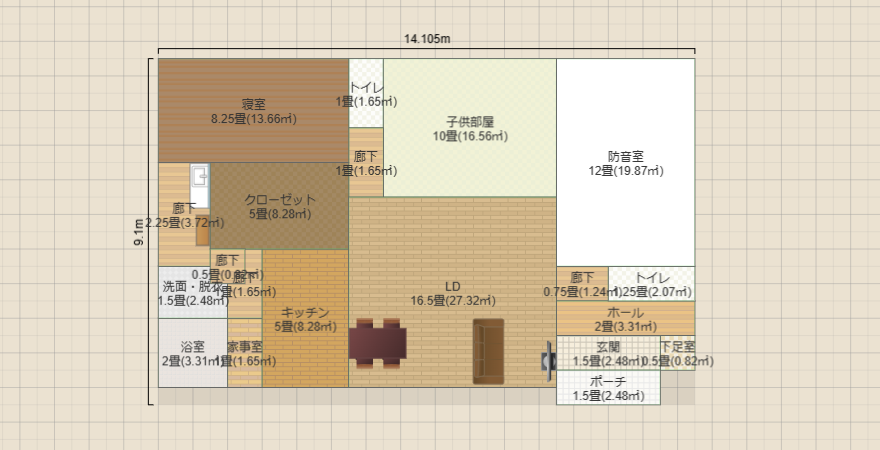Click the 14.105m width dimension label
This screenshot has height=450, width=880.
pyautogui.click(x=427, y=39)
